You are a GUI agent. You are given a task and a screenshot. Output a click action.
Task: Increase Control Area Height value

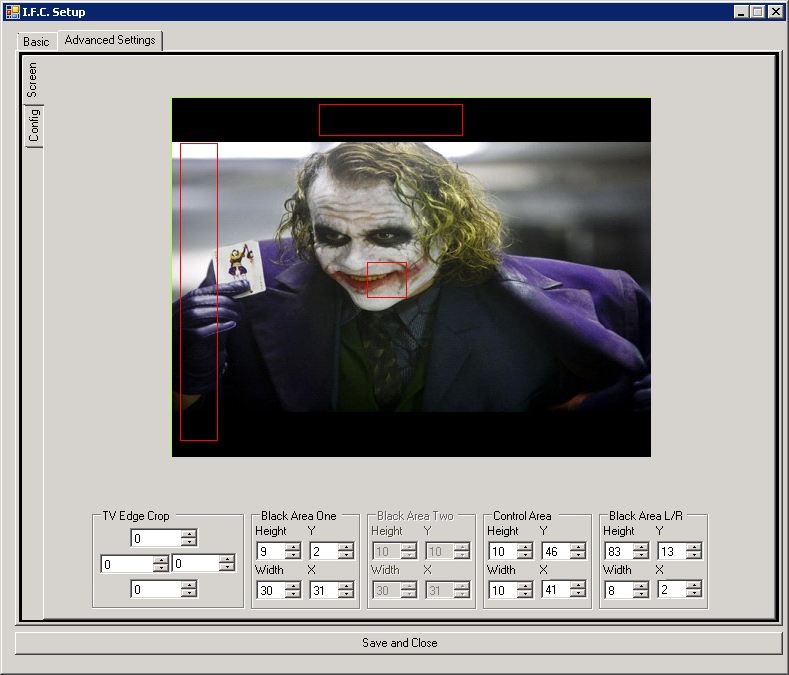point(525,547)
